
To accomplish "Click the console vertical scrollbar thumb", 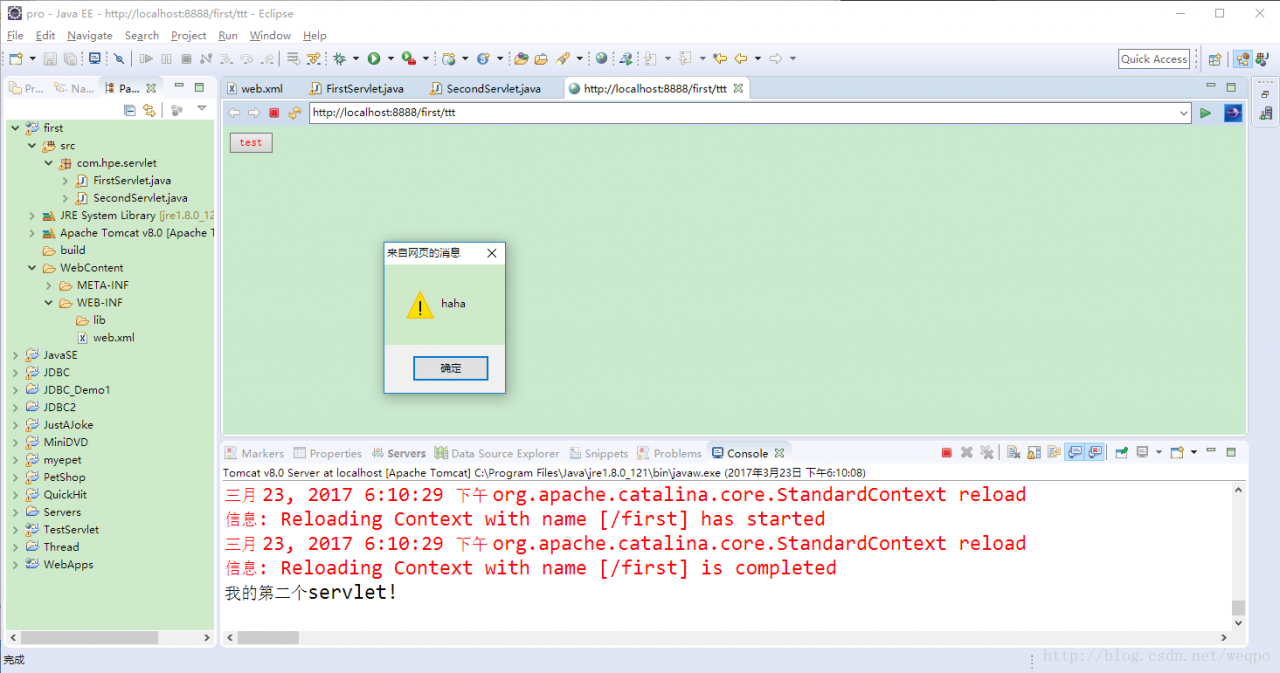I will tap(1239, 607).
